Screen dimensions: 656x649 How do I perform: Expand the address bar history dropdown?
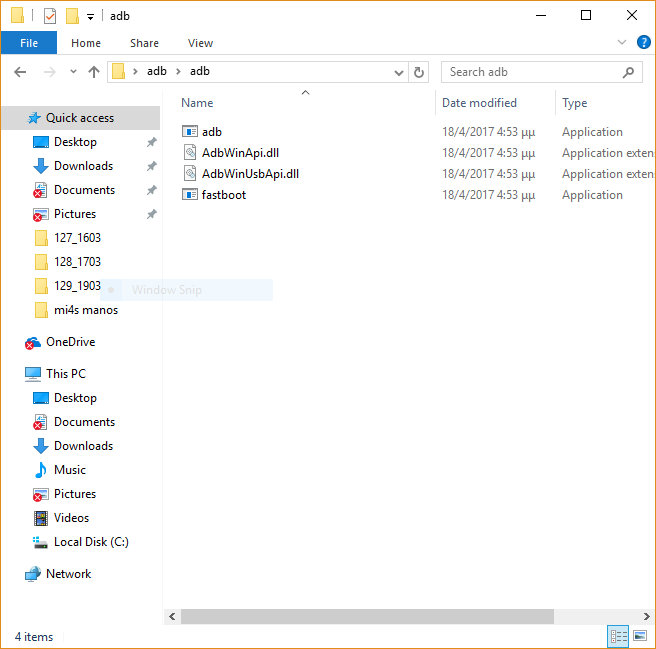(x=398, y=72)
